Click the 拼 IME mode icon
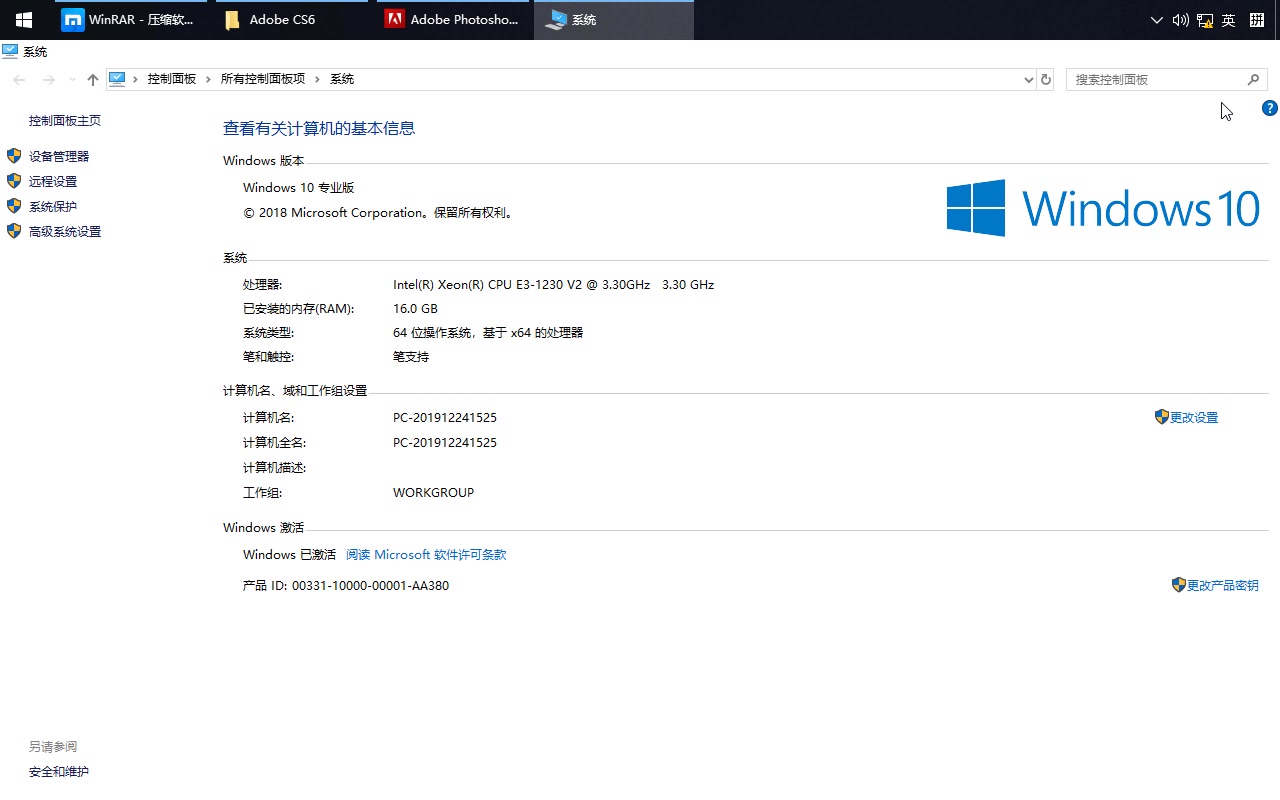This screenshot has width=1280, height=800. (x=1257, y=20)
